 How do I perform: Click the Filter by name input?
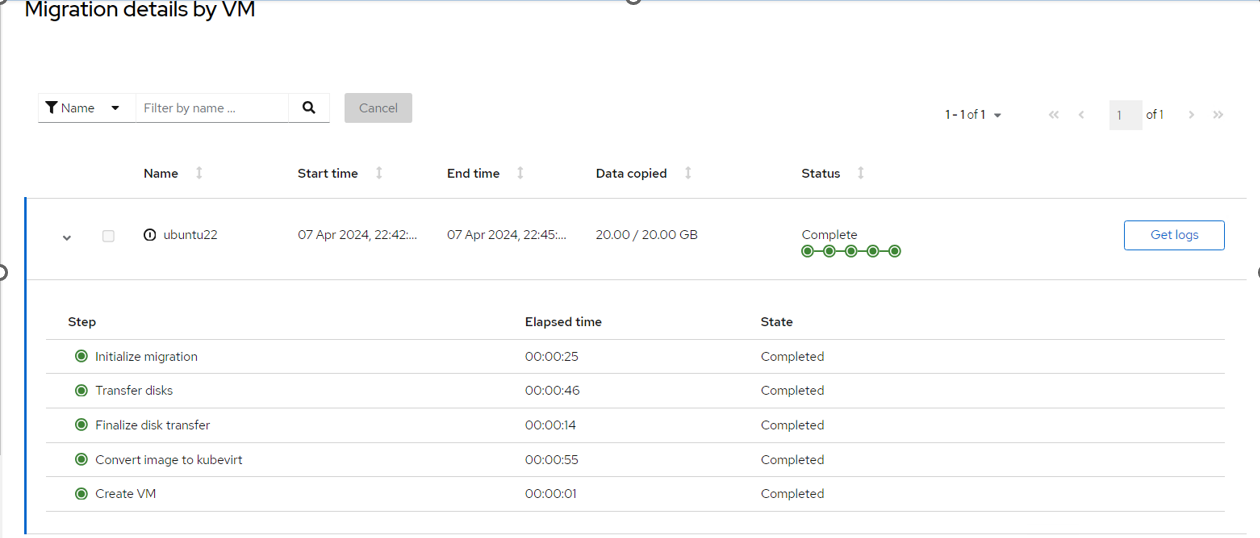(212, 108)
